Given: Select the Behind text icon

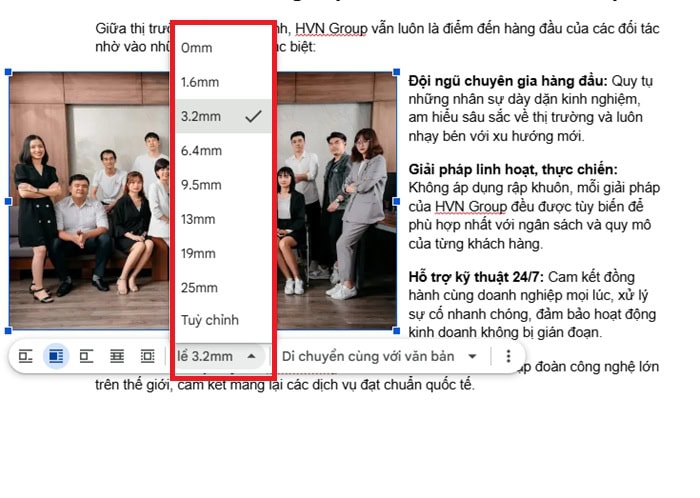Looking at the screenshot, I should (117, 356).
